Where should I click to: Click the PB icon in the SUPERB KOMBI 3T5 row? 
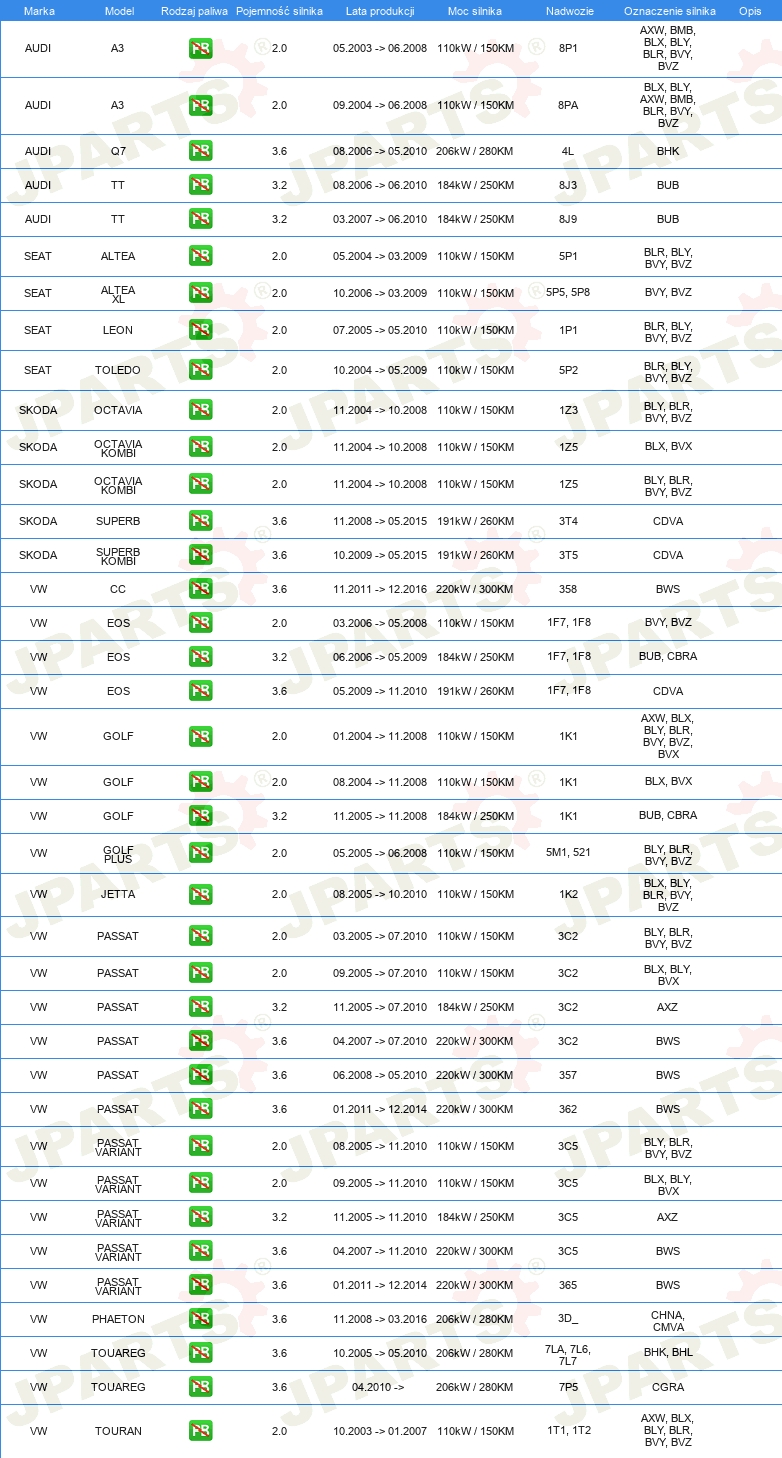[x=200, y=555]
